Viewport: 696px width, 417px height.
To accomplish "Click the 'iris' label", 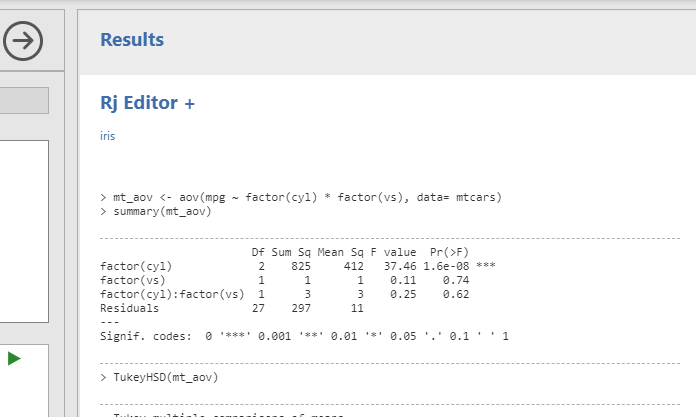I will [x=107, y=136].
